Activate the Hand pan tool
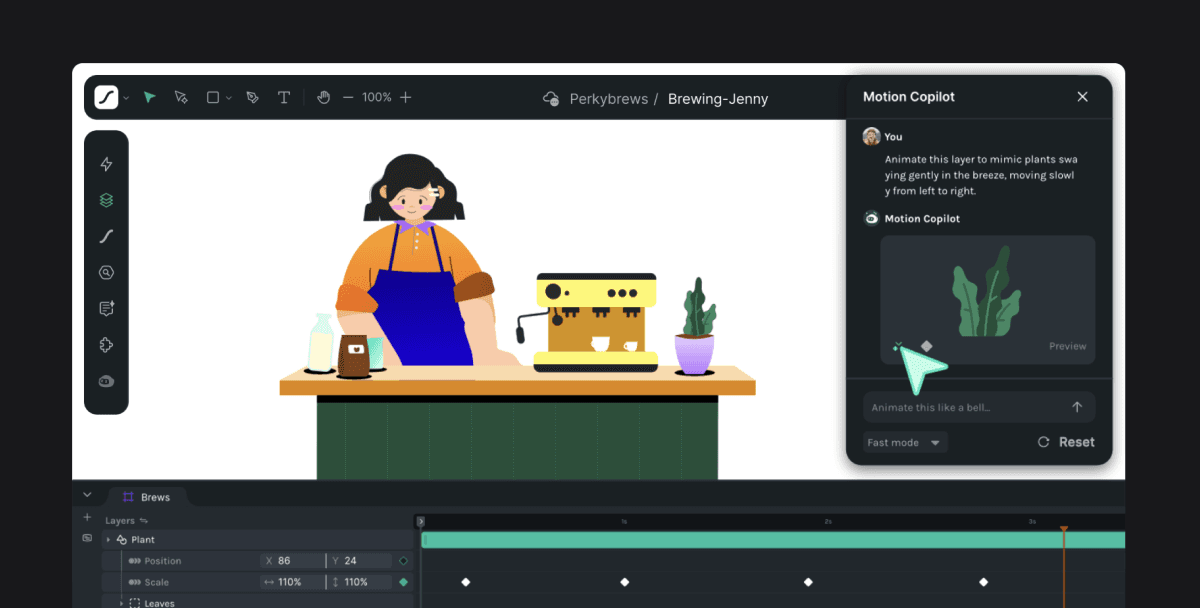The height and width of the screenshot is (608, 1200). (323, 97)
